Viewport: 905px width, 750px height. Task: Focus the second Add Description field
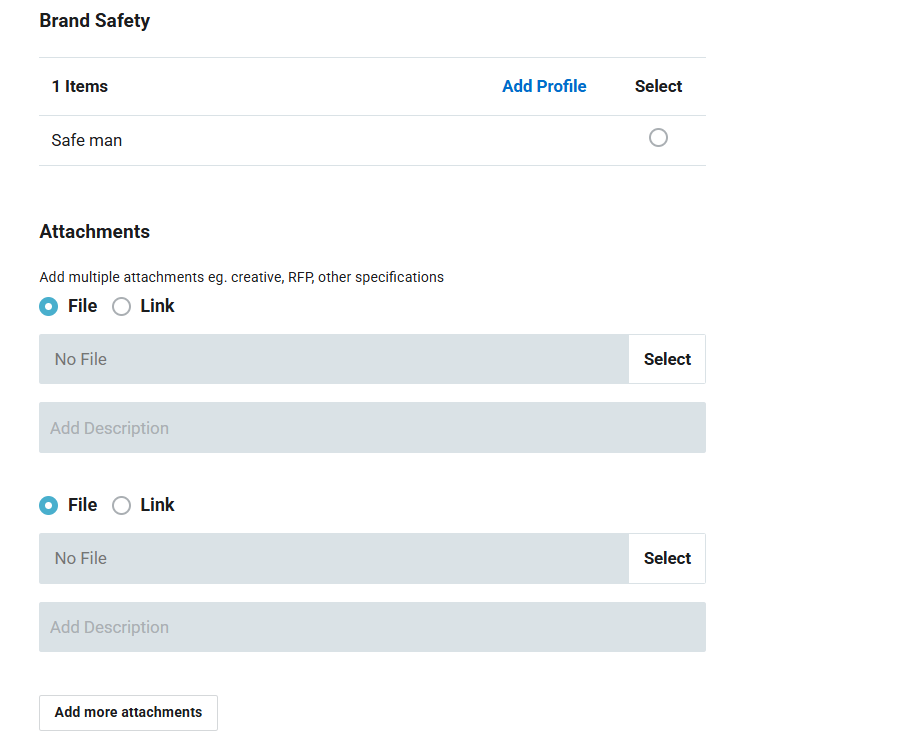tap(372, 627)
